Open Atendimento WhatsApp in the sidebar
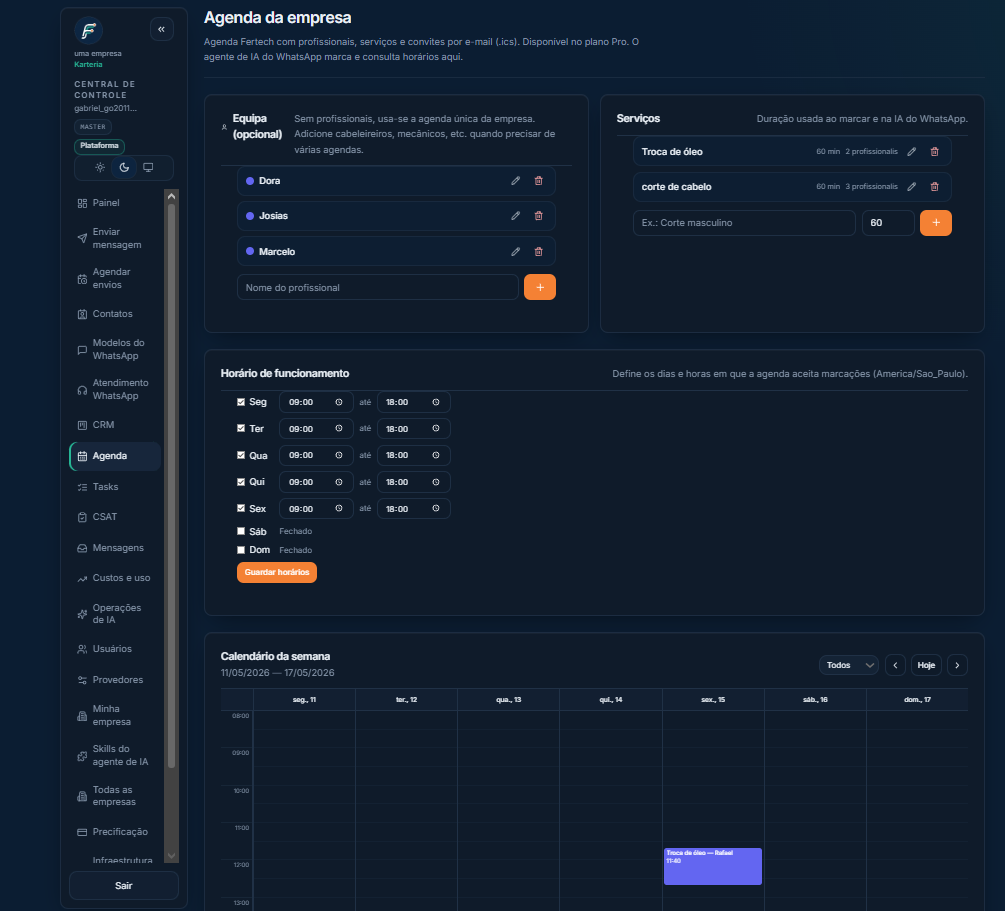The image size is (1005, 911). pyautogui.click(x=115, y=389)
